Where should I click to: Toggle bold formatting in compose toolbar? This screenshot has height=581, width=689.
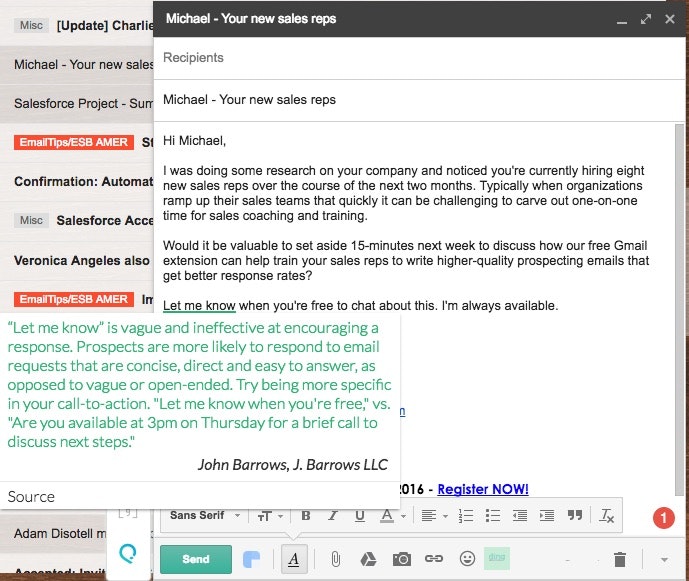[x=306, y=516]
